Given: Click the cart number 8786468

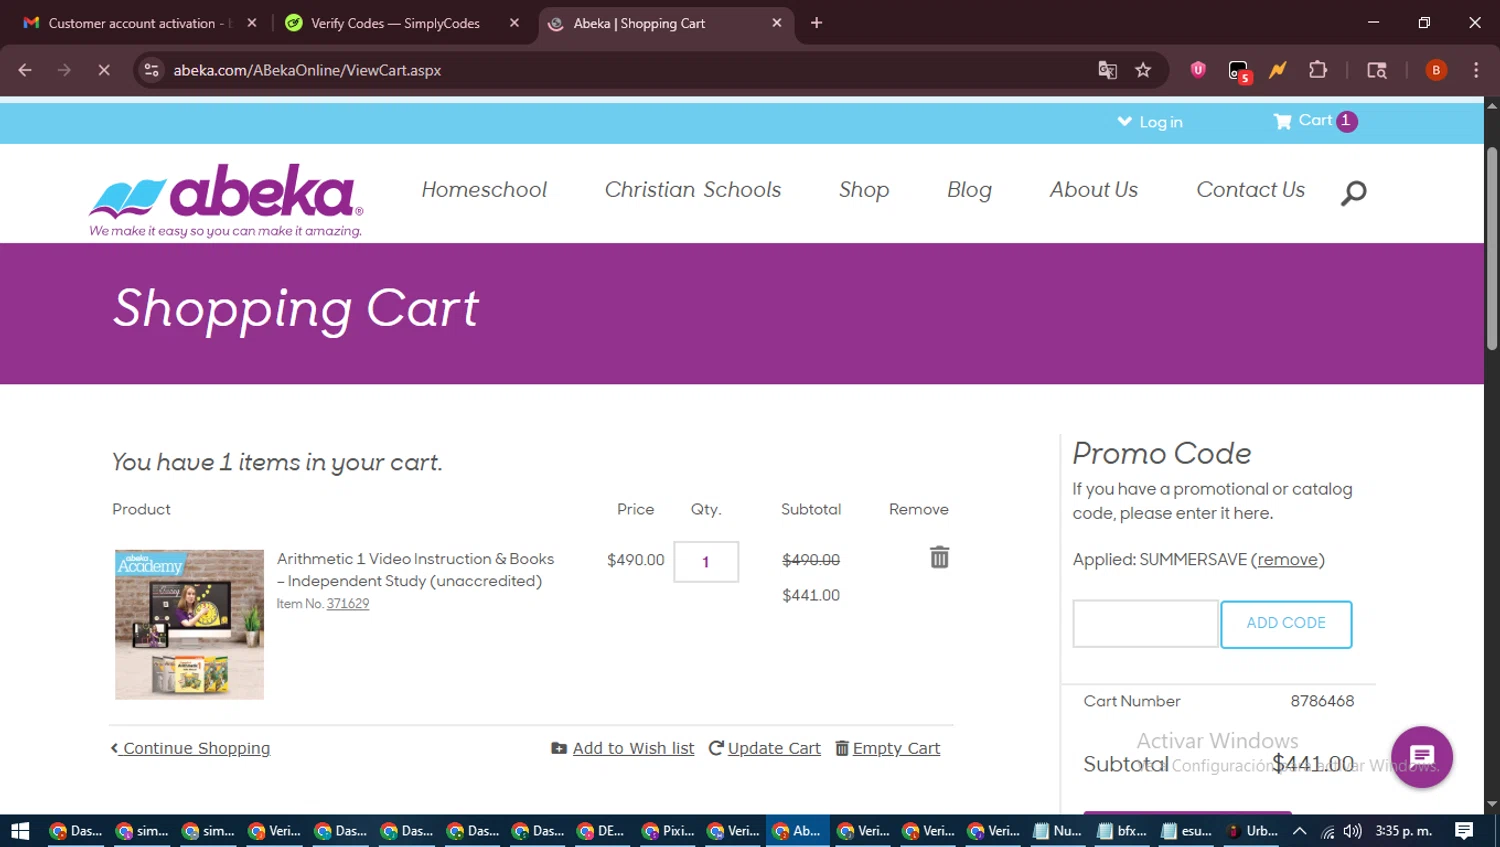Looking at the screenshot, I should (1322, 701).
